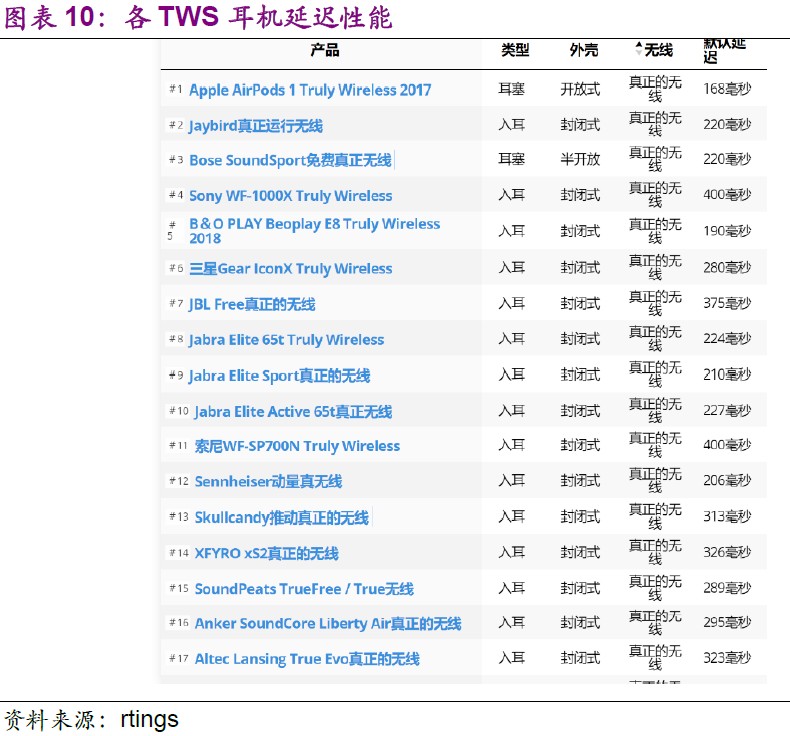
Task: Select the 326毫秒 latency value
Action: [x=727, y=552]
